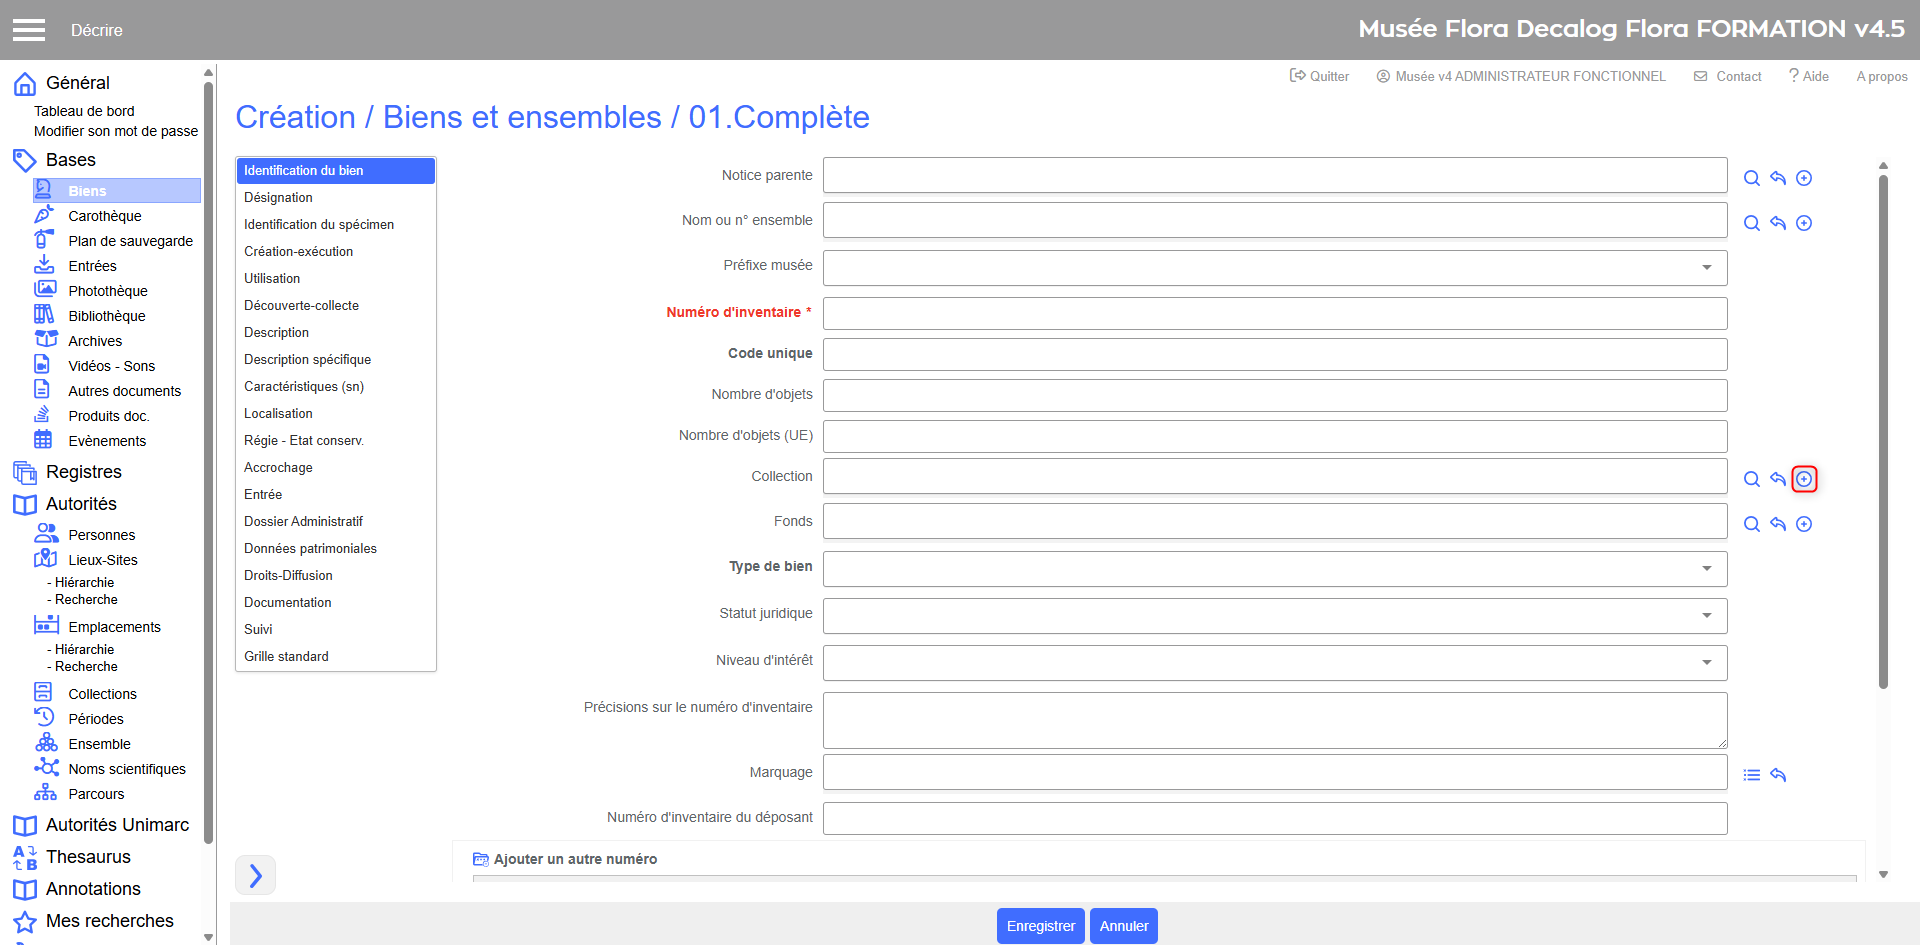This screenshot has height=945, width=1920.
Task: Click the search icon beside Notice parente
Action: (x=1751, y=178)
